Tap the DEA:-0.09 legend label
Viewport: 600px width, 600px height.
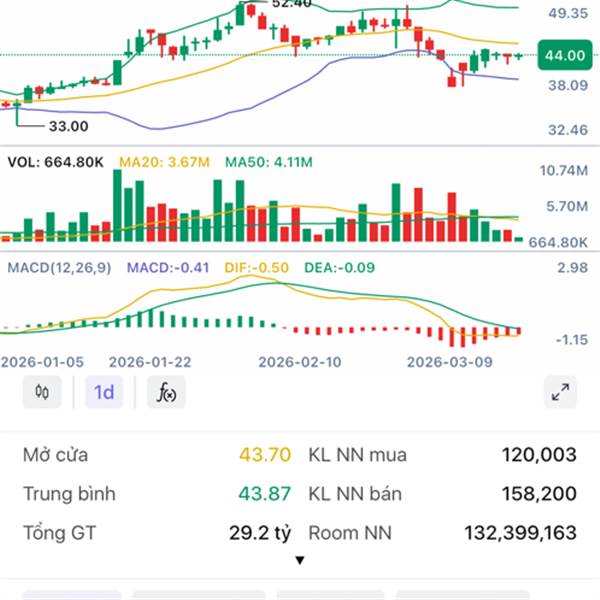click(x=339, y=267)
